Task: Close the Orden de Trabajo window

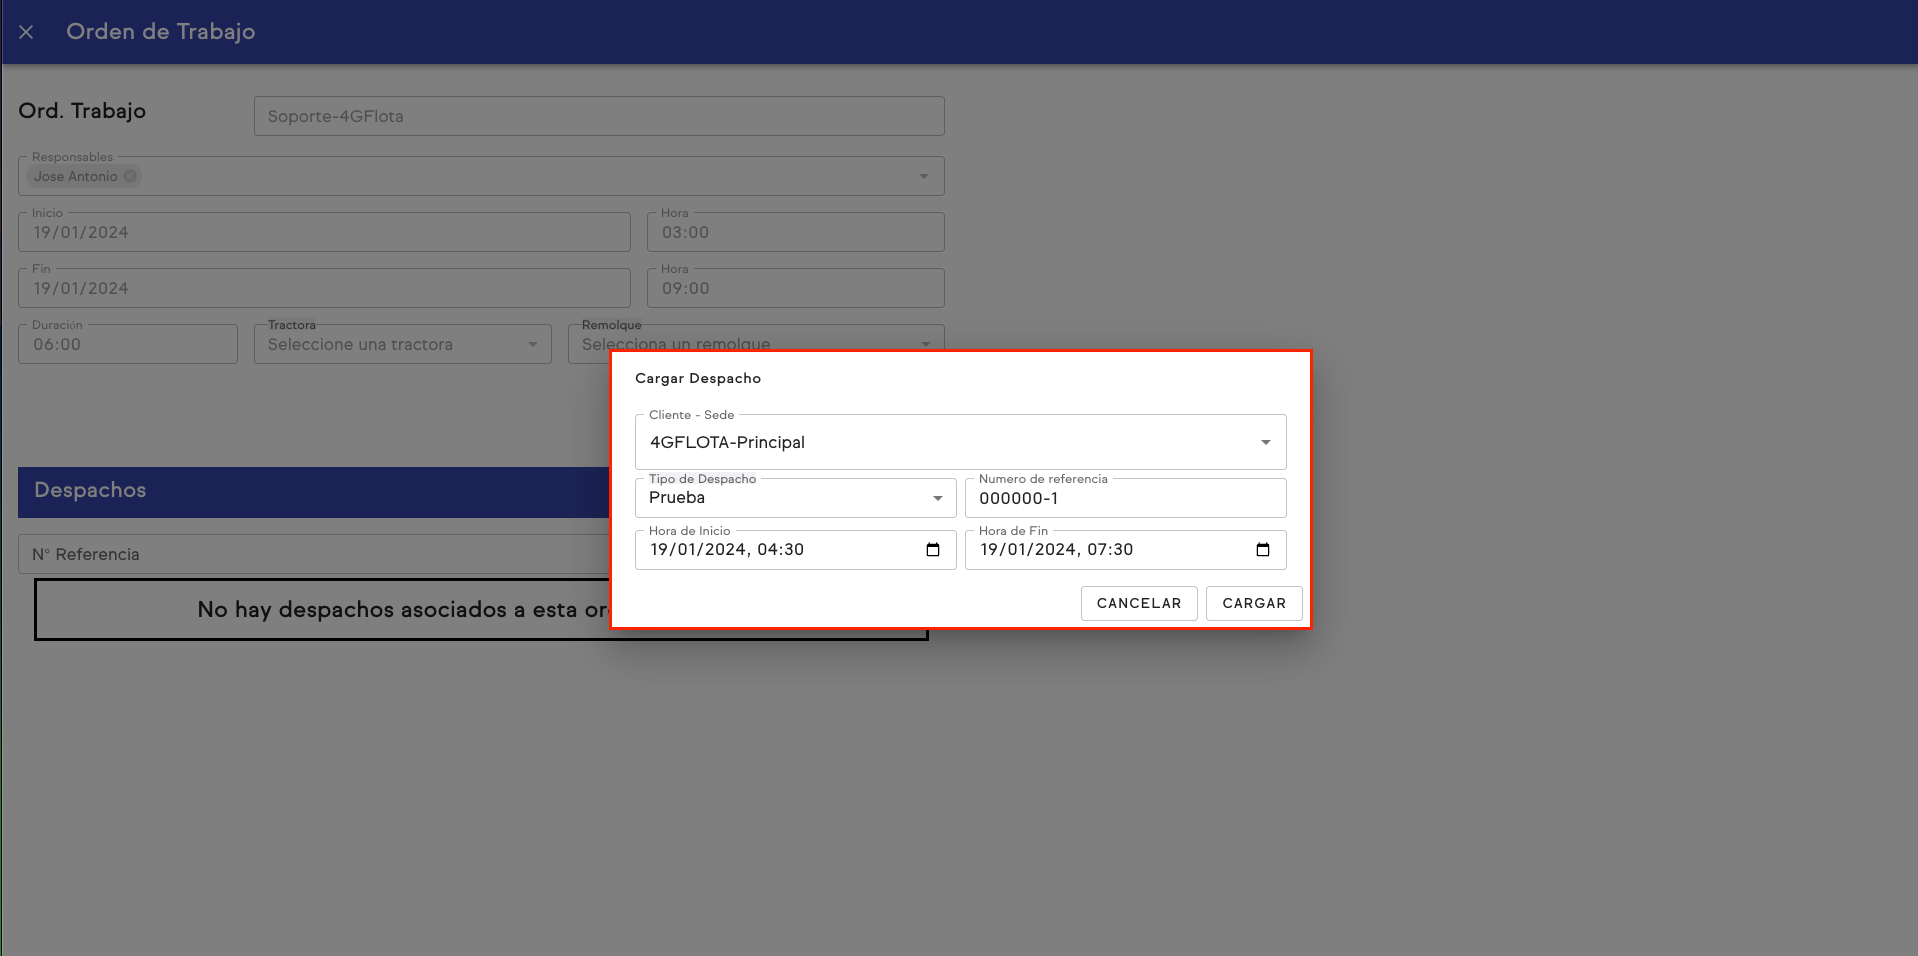Action: pos(26,32)
